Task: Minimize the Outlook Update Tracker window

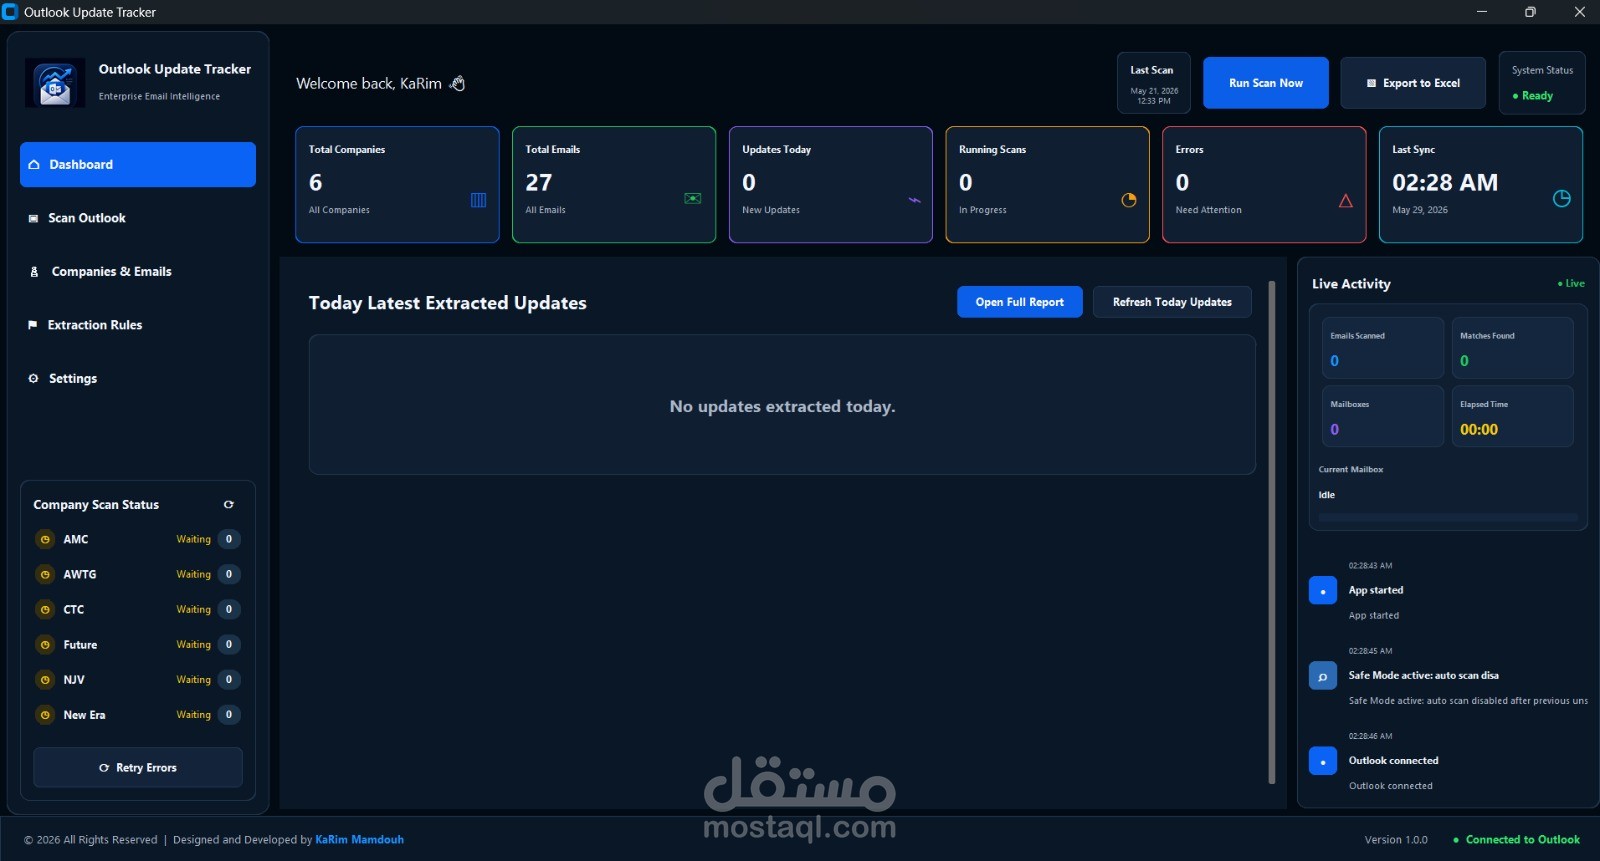Action: point(1482,12)
